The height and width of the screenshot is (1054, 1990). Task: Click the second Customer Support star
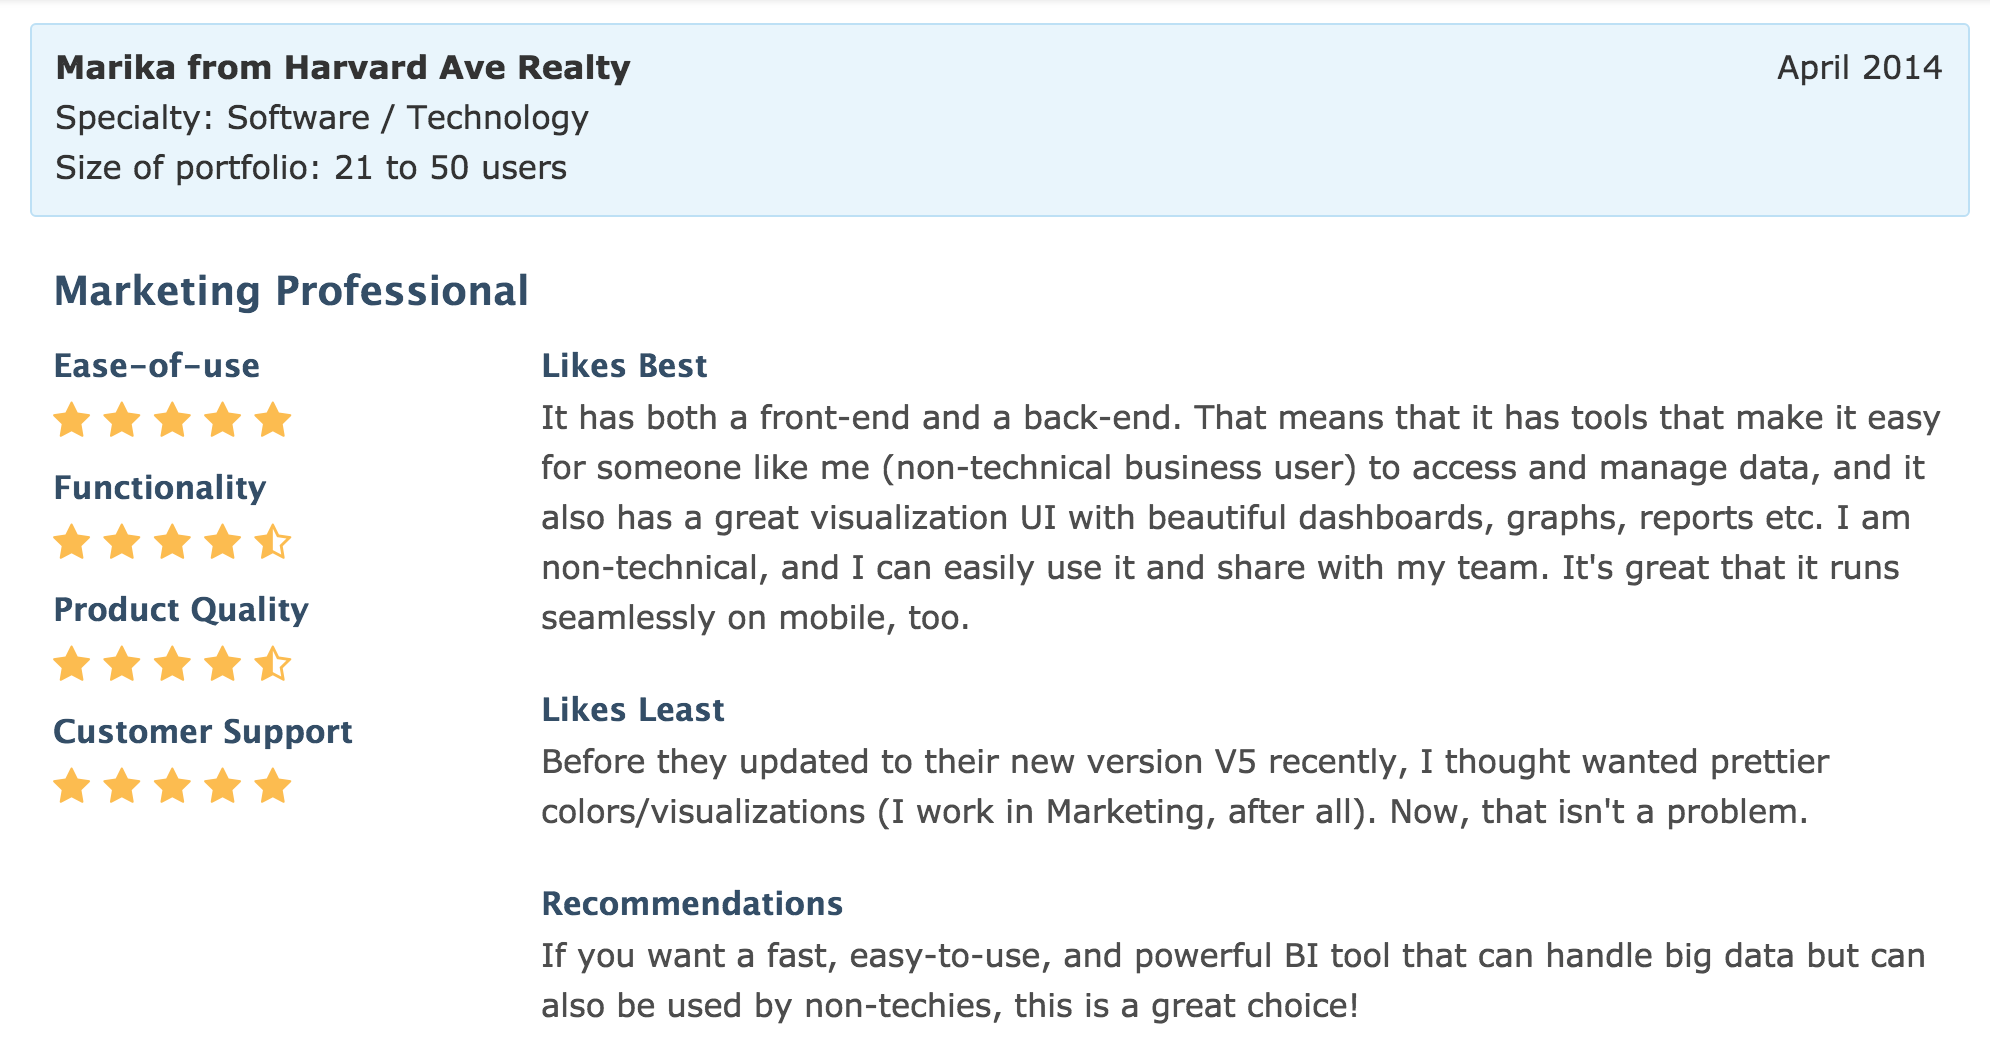122,787
